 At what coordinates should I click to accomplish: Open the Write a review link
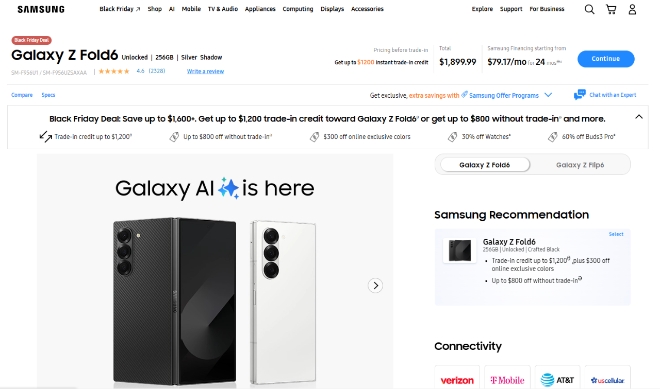[205, 71]
